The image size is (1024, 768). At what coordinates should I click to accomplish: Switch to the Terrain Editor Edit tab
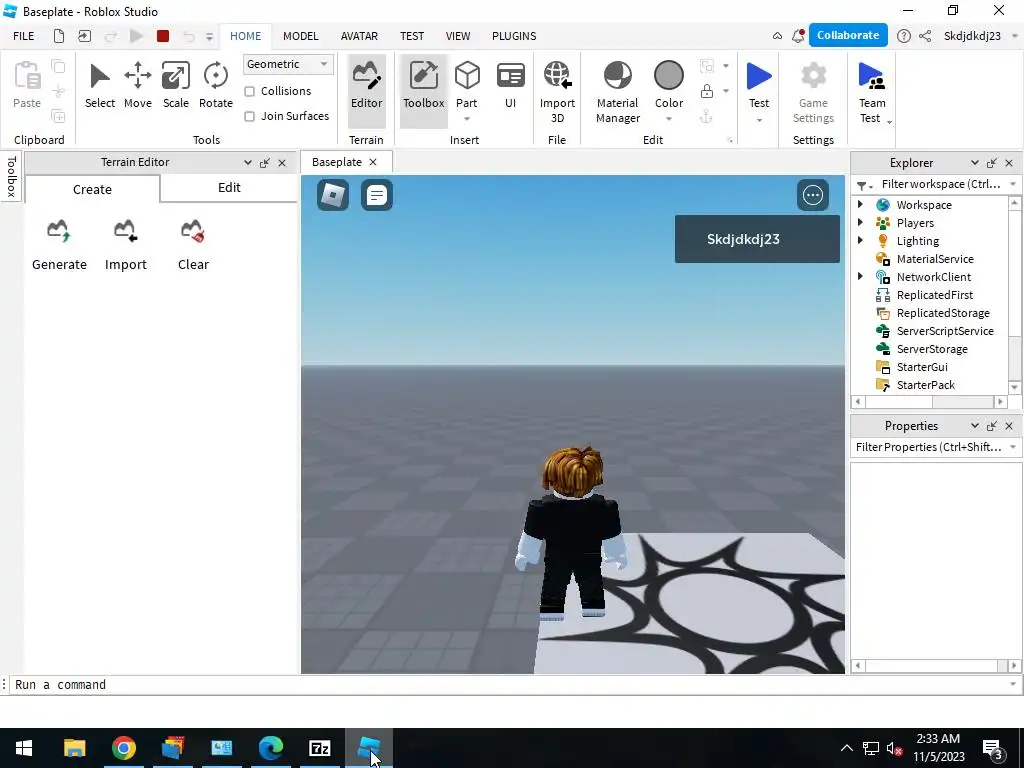tap(229, 188)
